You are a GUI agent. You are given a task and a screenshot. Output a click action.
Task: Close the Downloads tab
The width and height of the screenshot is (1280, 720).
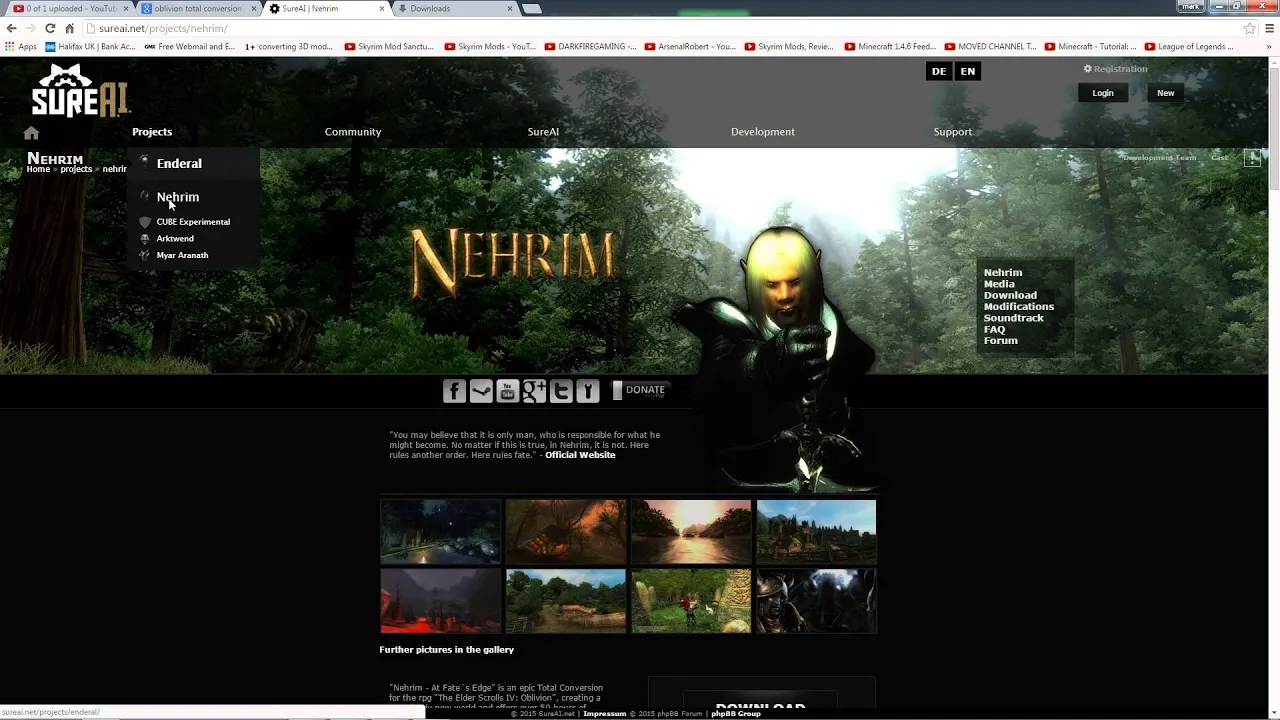coord(510,8)
